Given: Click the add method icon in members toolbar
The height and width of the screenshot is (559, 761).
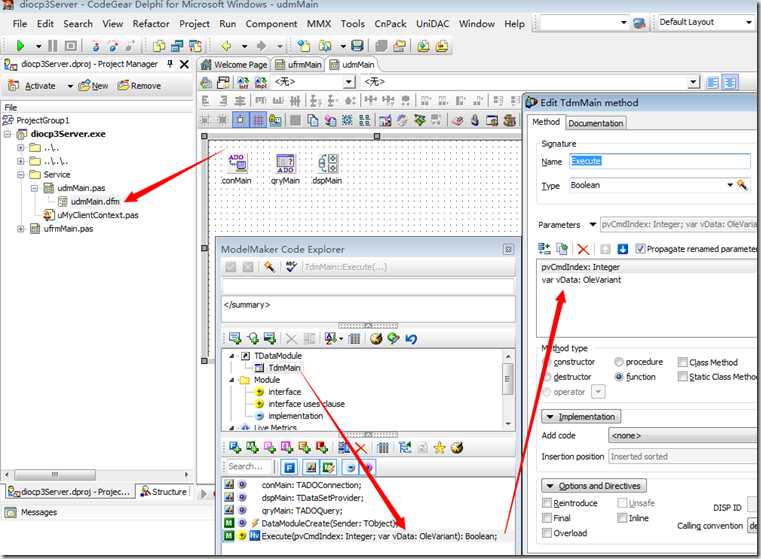Looking at the screenshot, I should (x=252, y=448).
